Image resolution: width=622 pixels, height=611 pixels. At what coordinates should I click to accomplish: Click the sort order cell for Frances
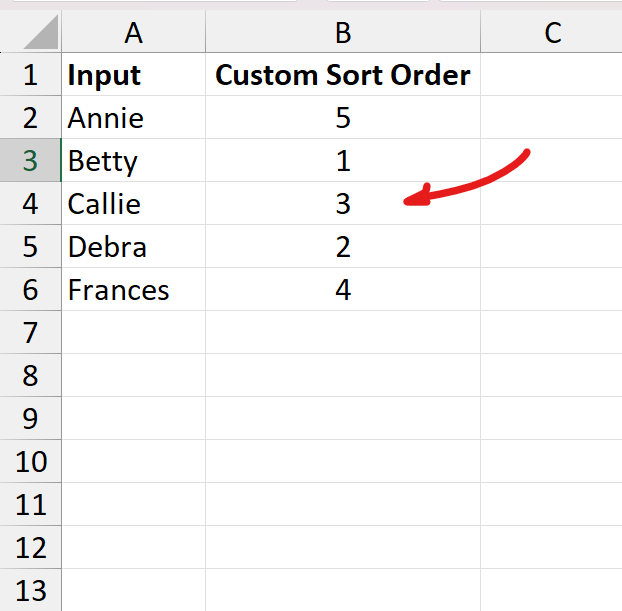point(342,290)
